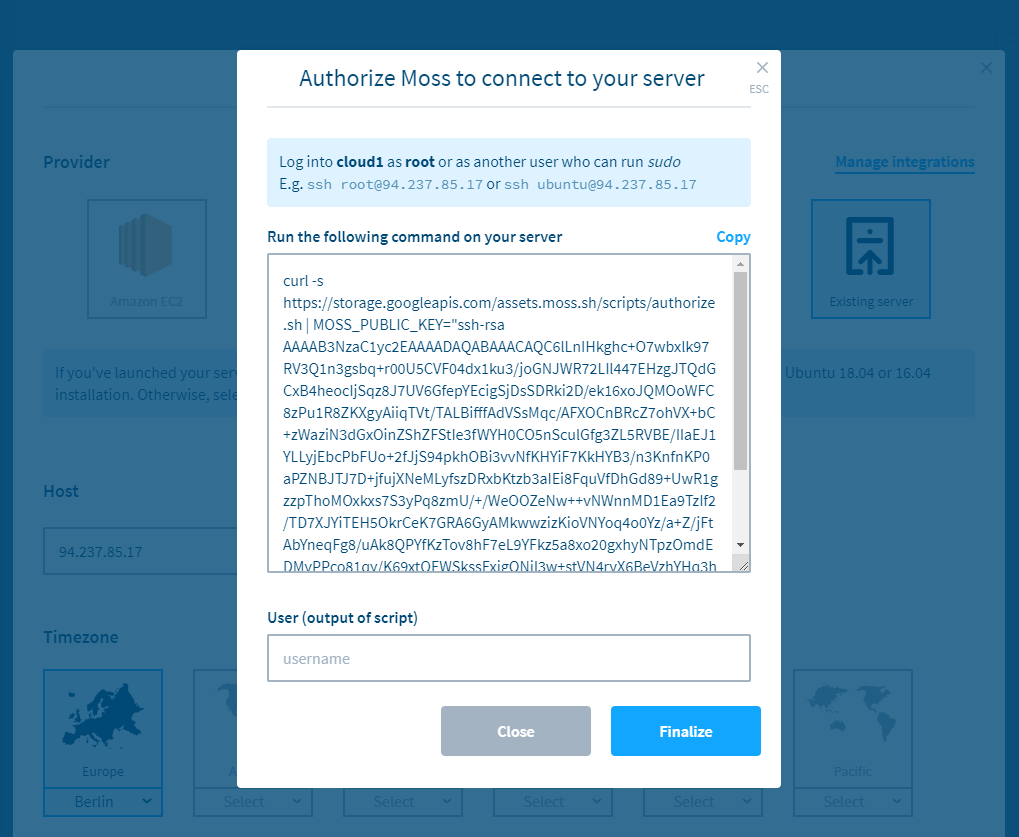
Task: Close the background server panel with X
Action: 986,68
